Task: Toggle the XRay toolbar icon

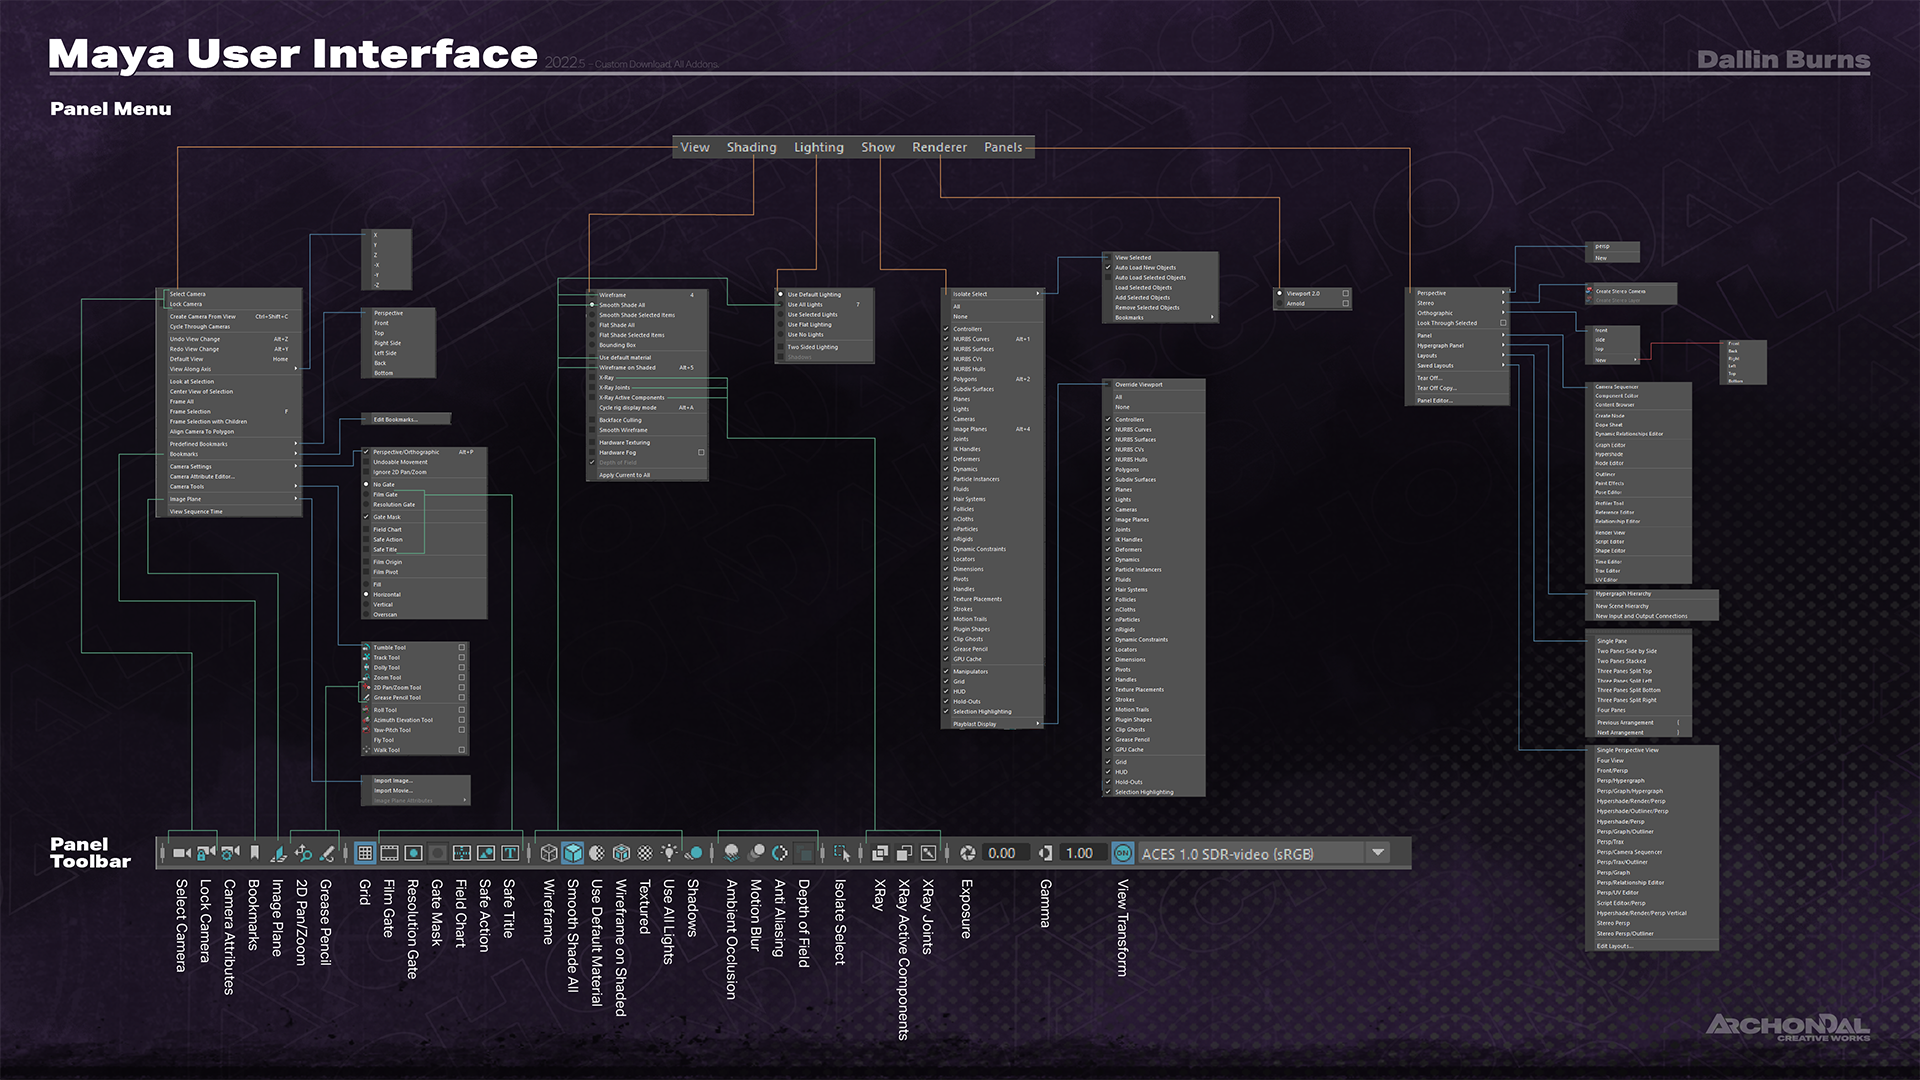Action: point(880,853)
